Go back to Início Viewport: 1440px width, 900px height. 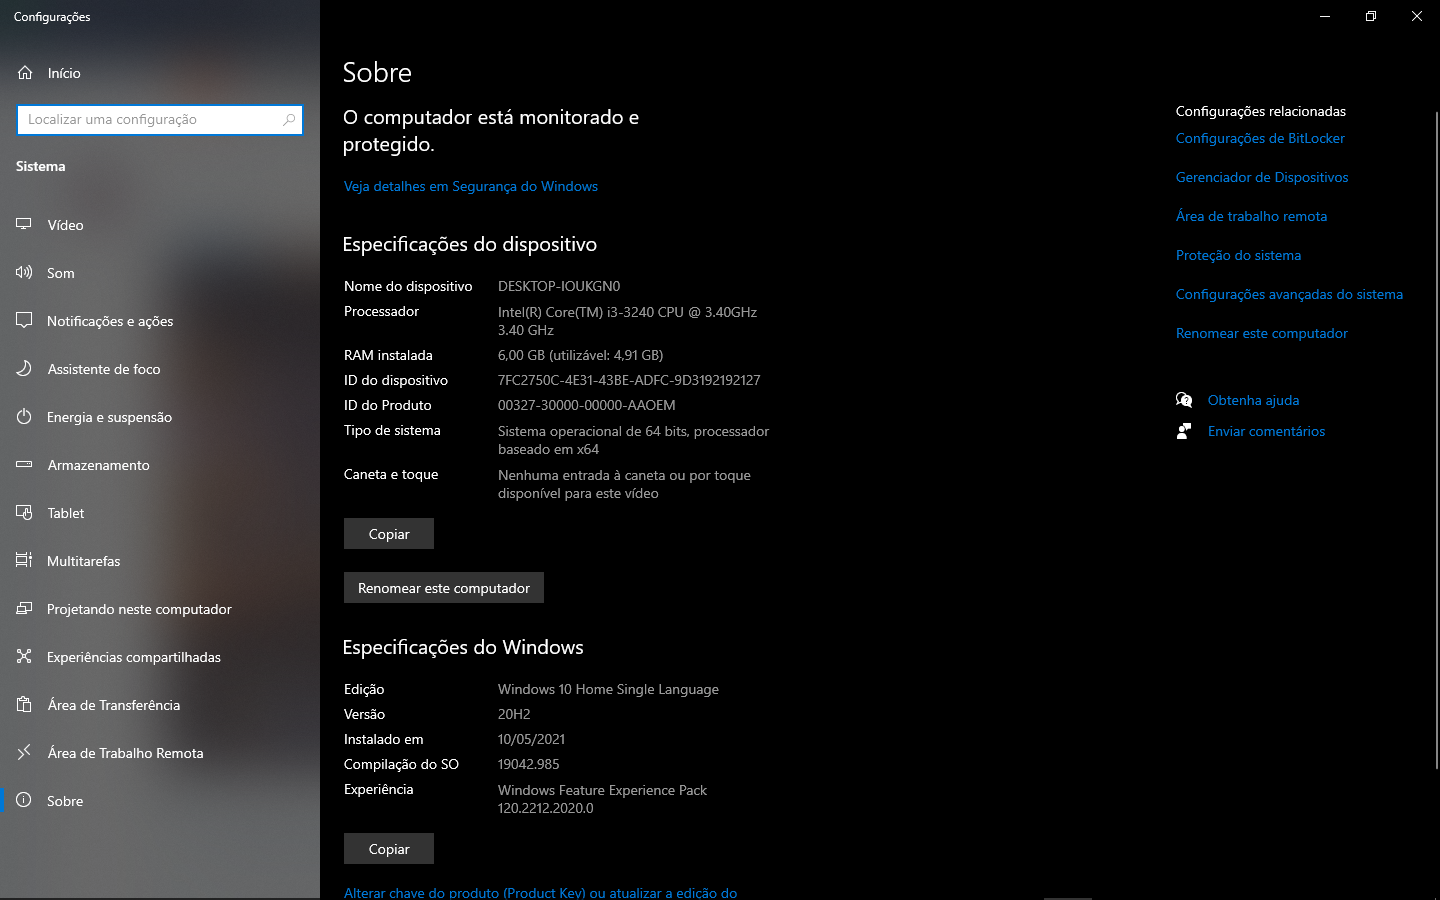160,73
